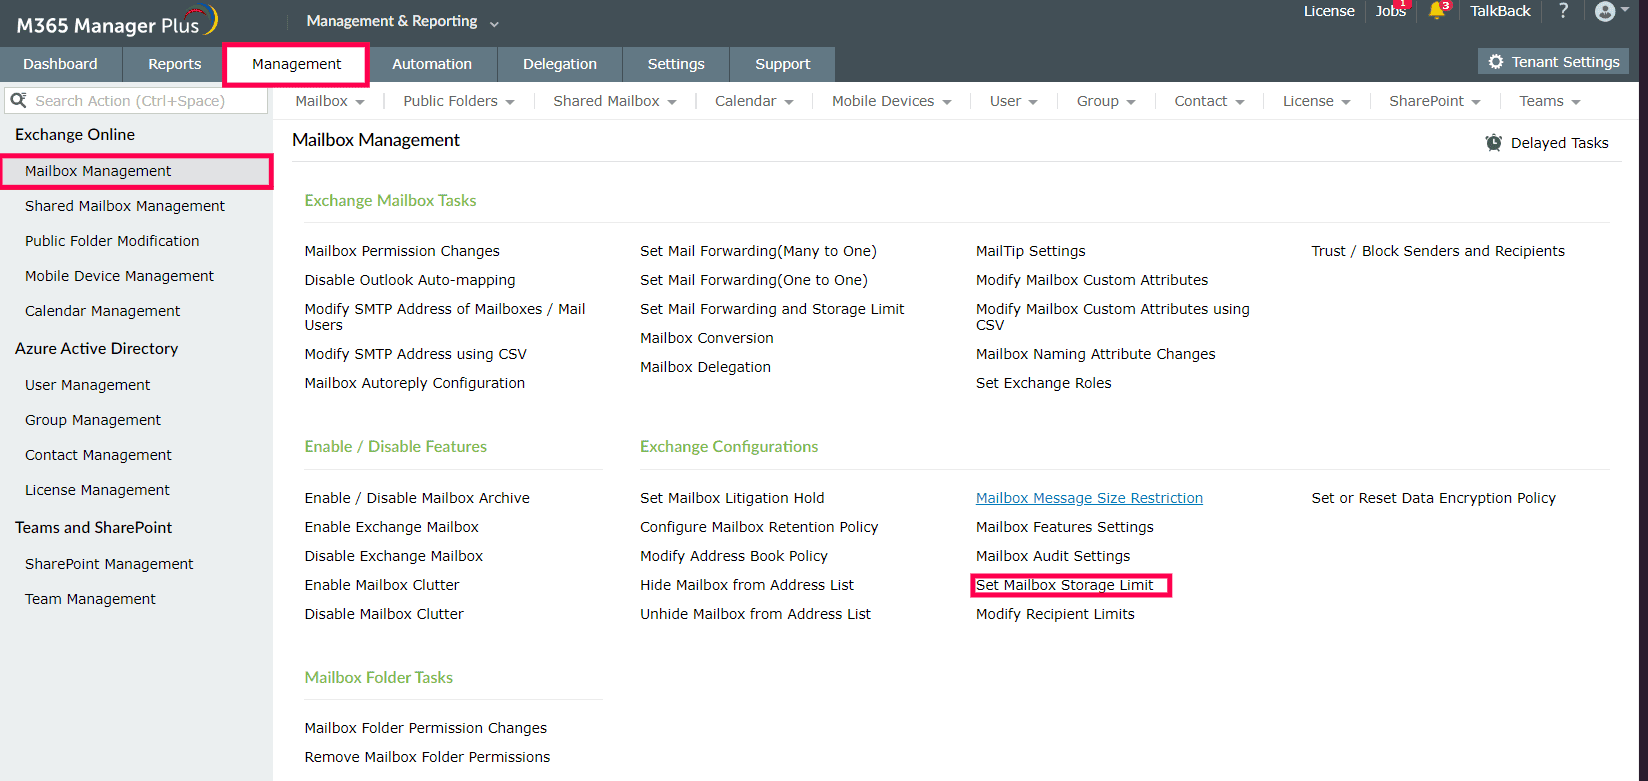Click the notification bell icon
Viewport: 1648px width, 781px height.
[1437, 11]
